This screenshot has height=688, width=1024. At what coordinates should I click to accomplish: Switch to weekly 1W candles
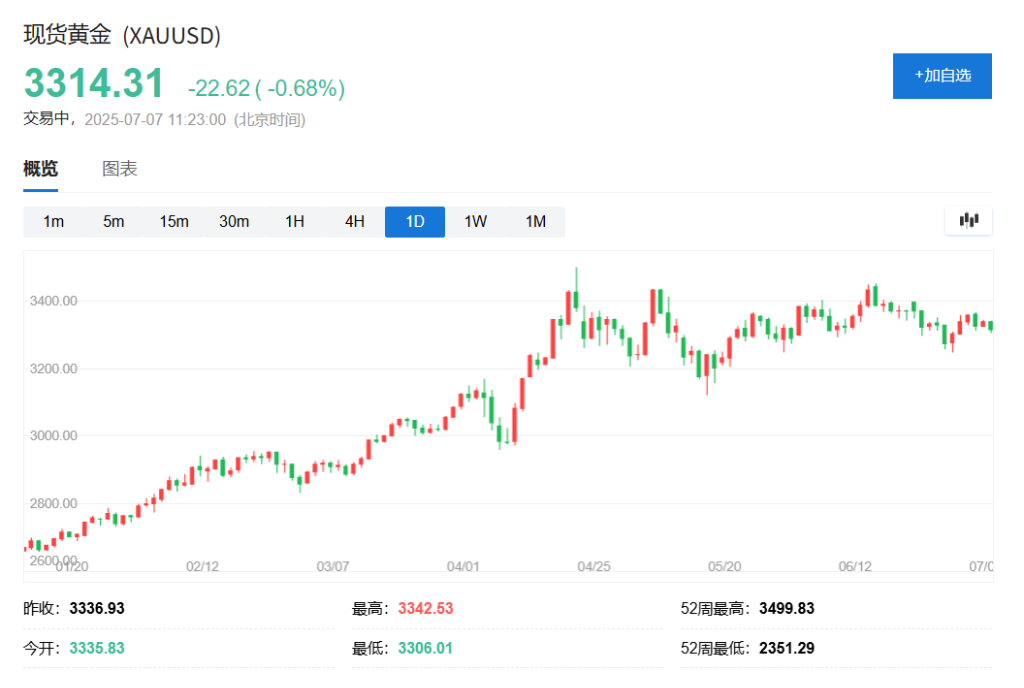[x=475, y=222]
